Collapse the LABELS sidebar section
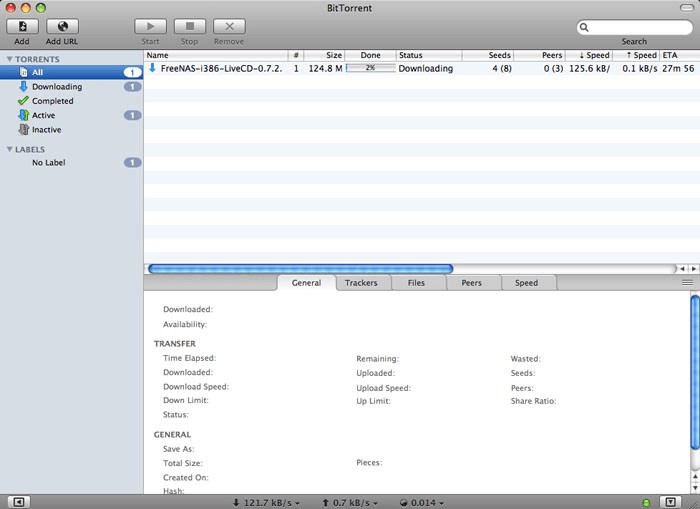Viewport: 700px width, 509px height. pos(9,149)
